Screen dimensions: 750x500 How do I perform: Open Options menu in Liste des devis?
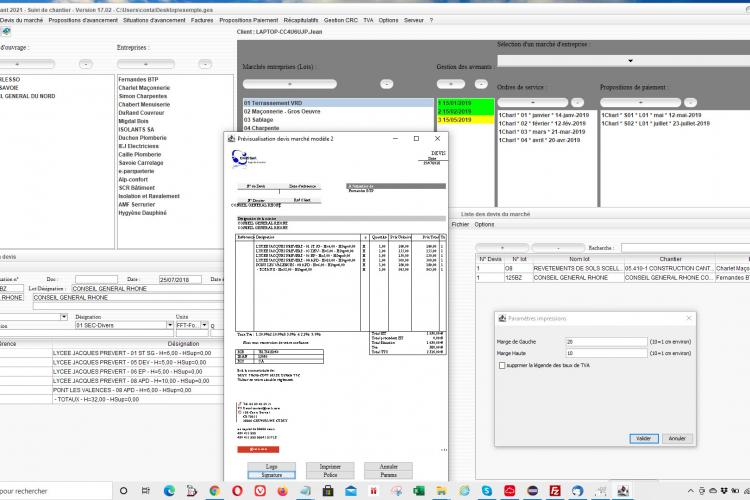[x=484, y=224]
